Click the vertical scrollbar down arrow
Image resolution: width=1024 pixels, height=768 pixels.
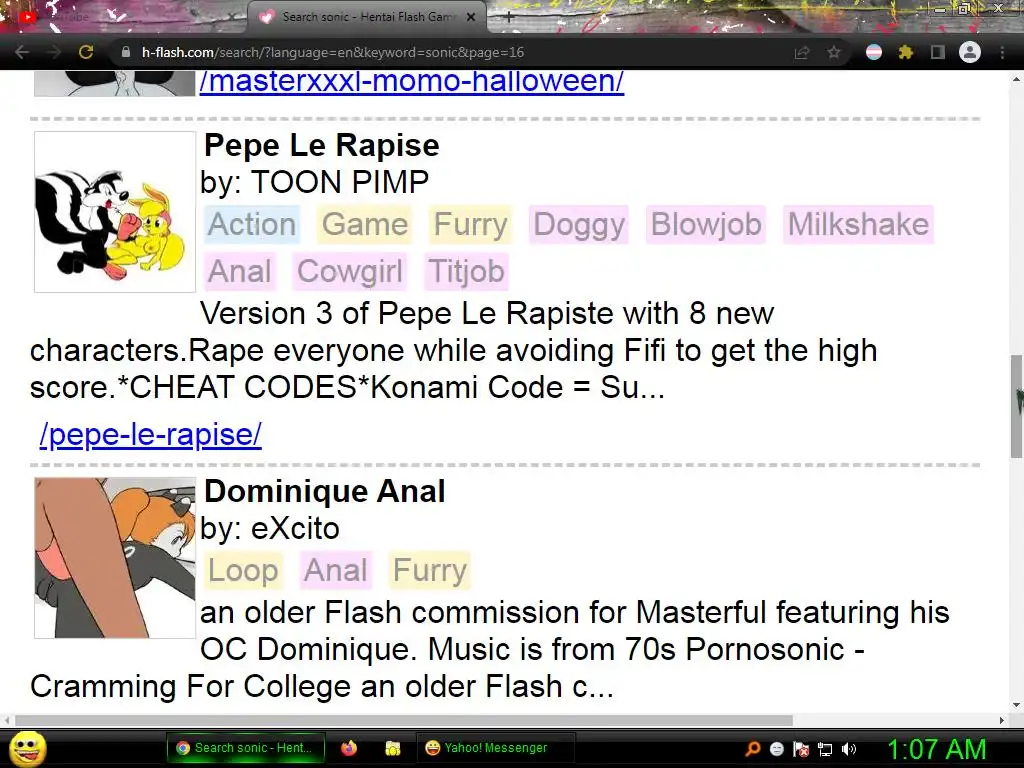point(1016,705)
